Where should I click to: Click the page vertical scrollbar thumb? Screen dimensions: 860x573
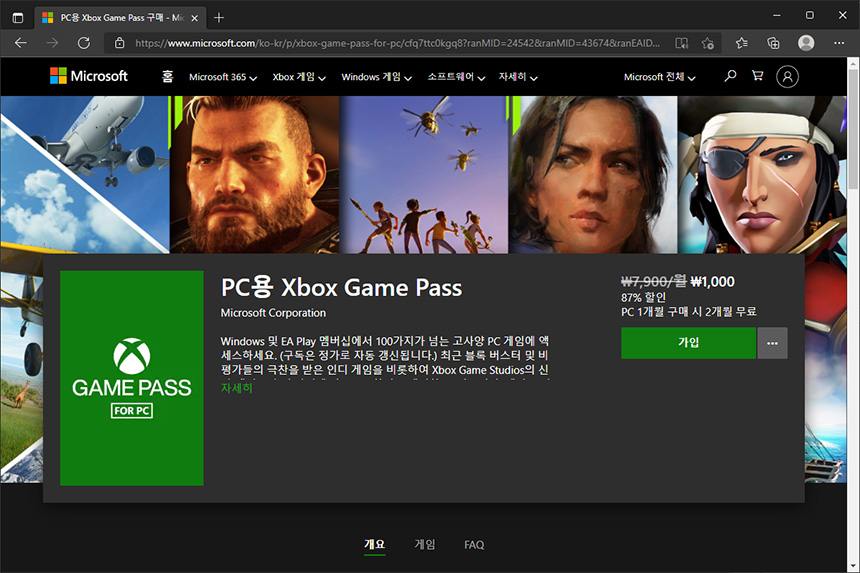(x=853, y=129)
